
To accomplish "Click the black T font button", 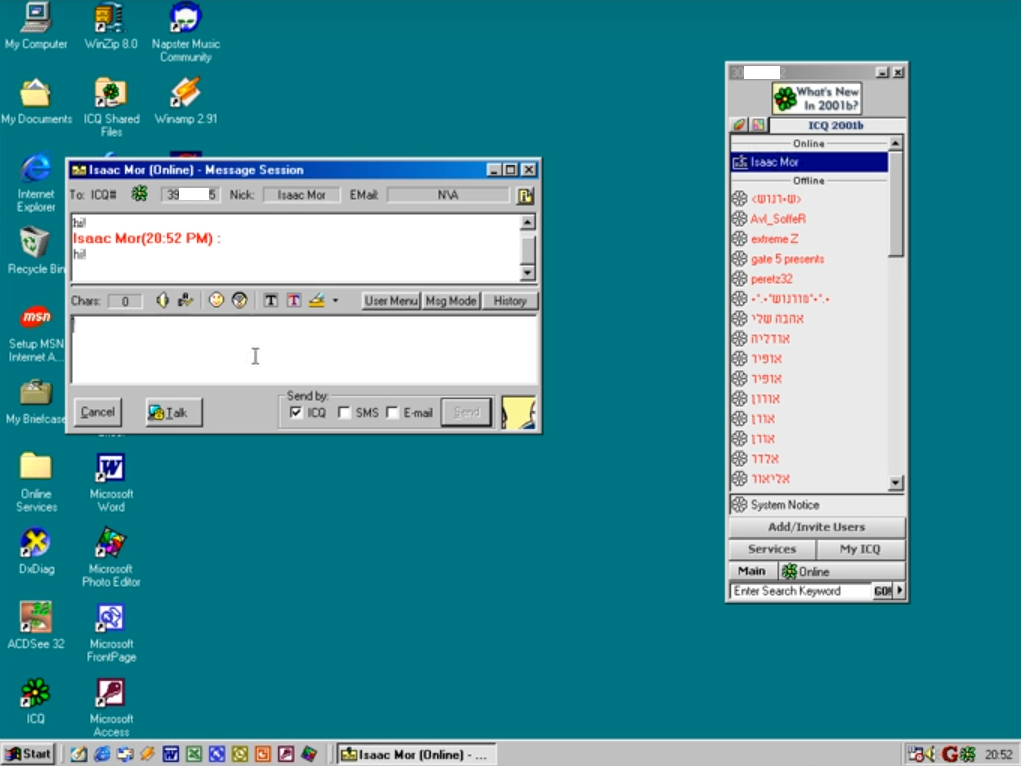I will point(271,300).
